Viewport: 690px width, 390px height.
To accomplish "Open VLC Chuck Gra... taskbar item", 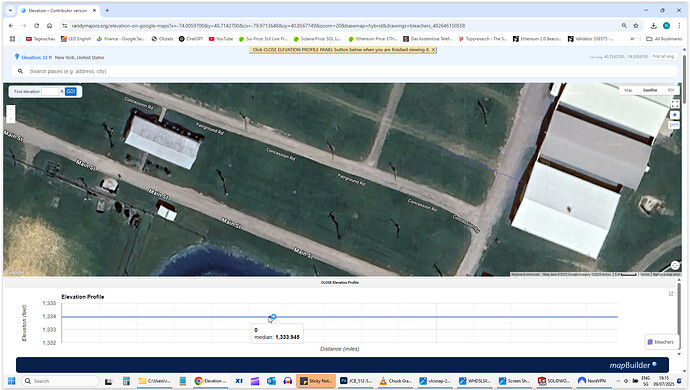I will pos(396,381).
